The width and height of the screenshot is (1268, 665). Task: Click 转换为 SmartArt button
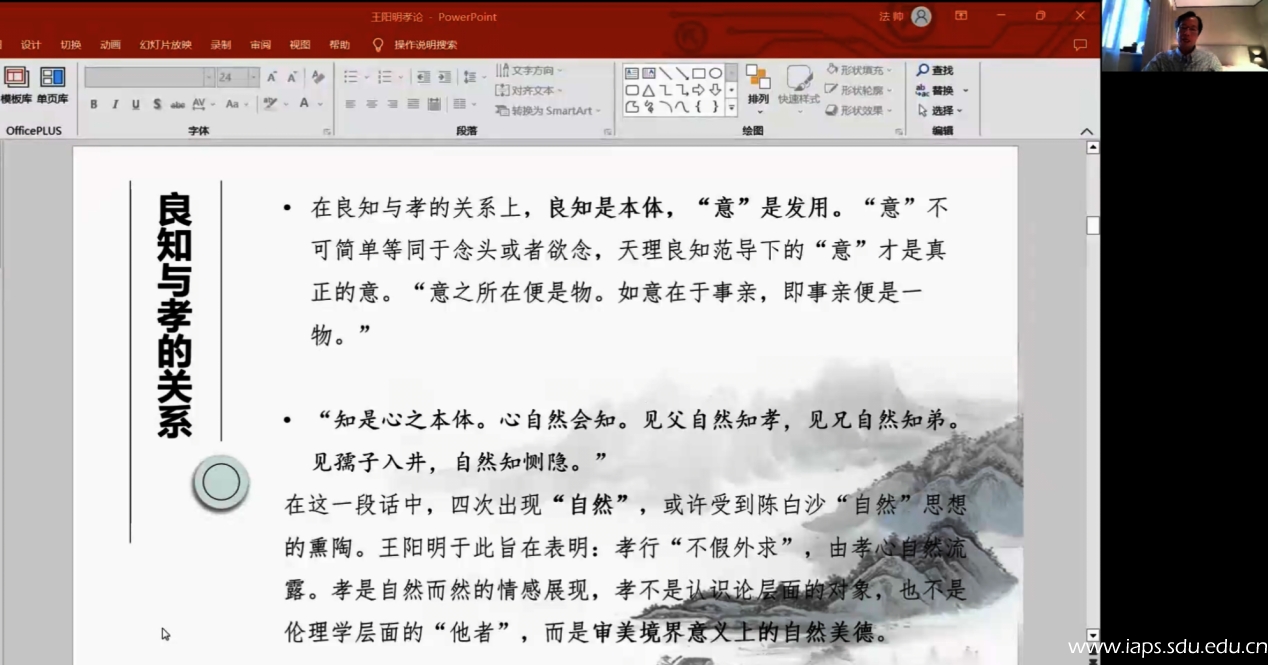click(x=548, y=111)
